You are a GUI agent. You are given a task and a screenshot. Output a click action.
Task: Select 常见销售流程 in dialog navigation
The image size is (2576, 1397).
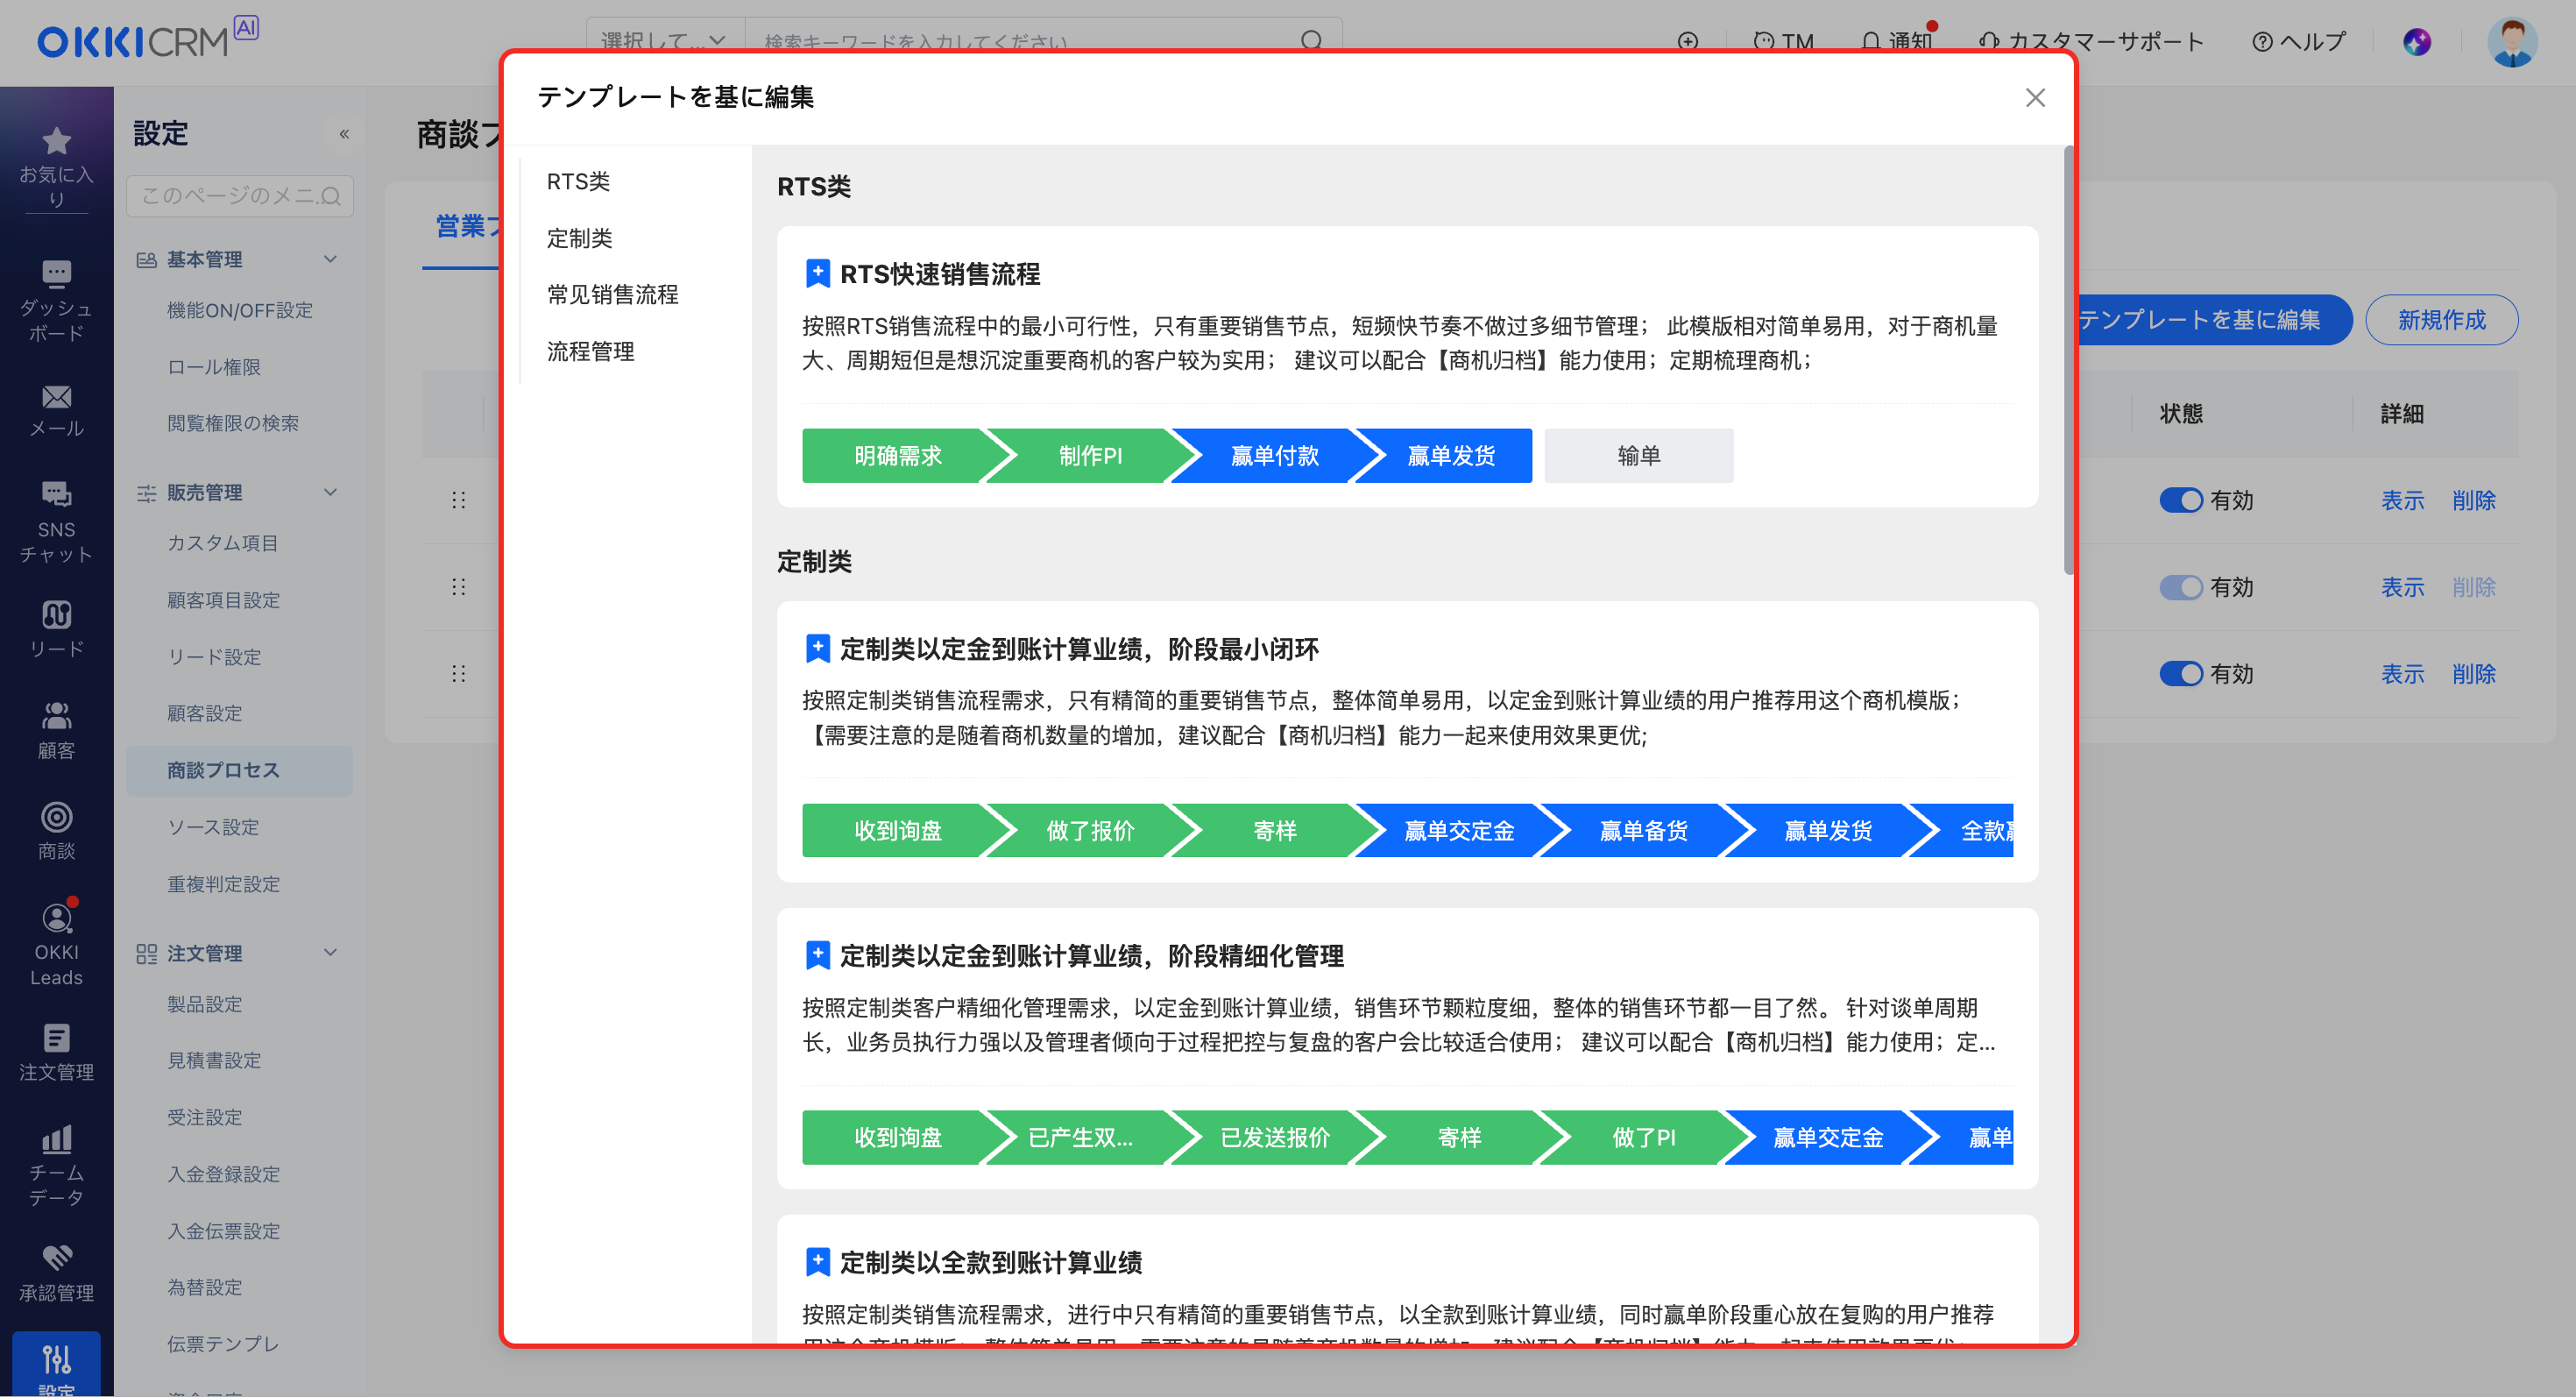pos(612,294)
